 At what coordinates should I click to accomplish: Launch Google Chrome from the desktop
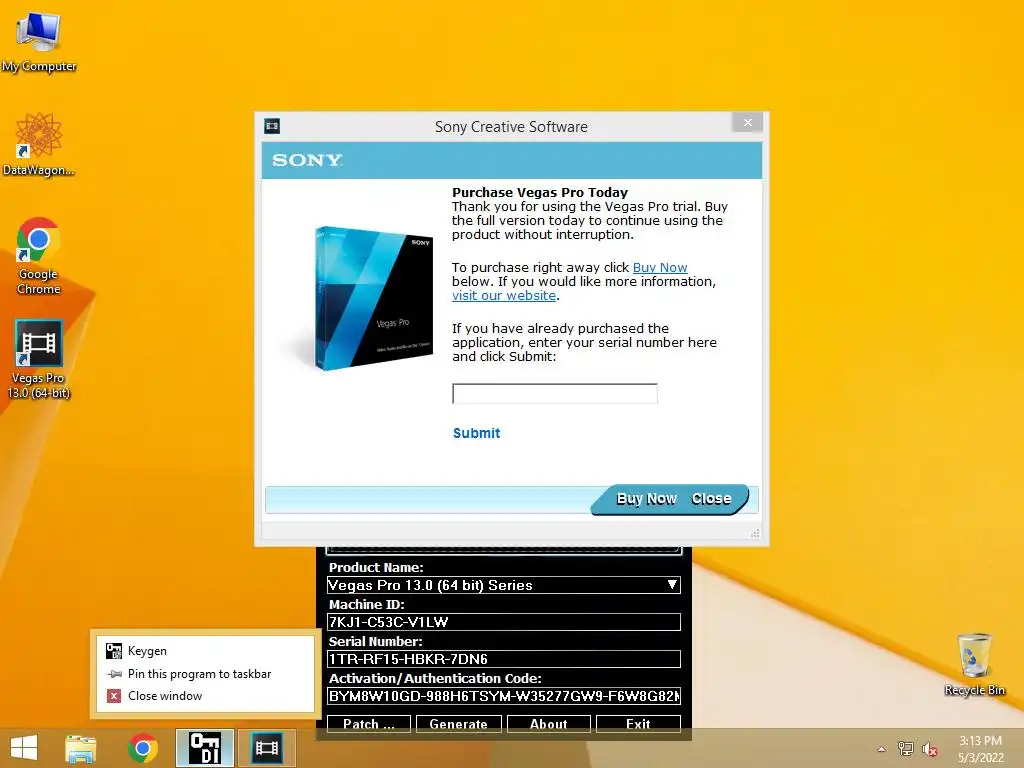coord(39,256)
